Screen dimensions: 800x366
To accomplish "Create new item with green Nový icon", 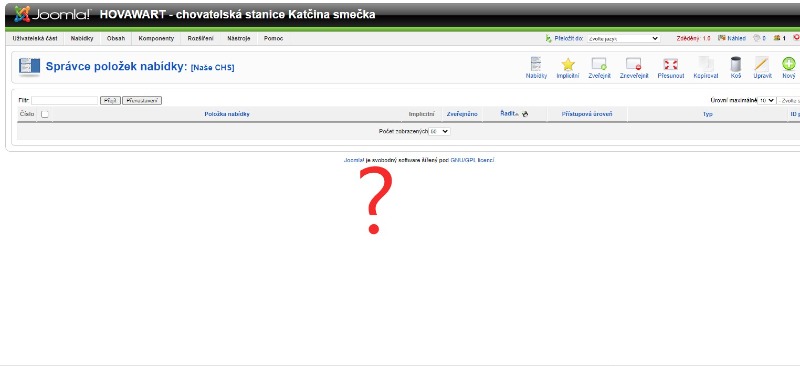I will 788,68.
